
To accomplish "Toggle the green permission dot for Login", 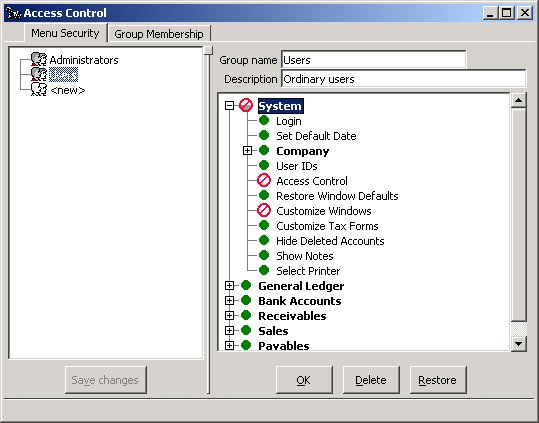I will (264, 121).
